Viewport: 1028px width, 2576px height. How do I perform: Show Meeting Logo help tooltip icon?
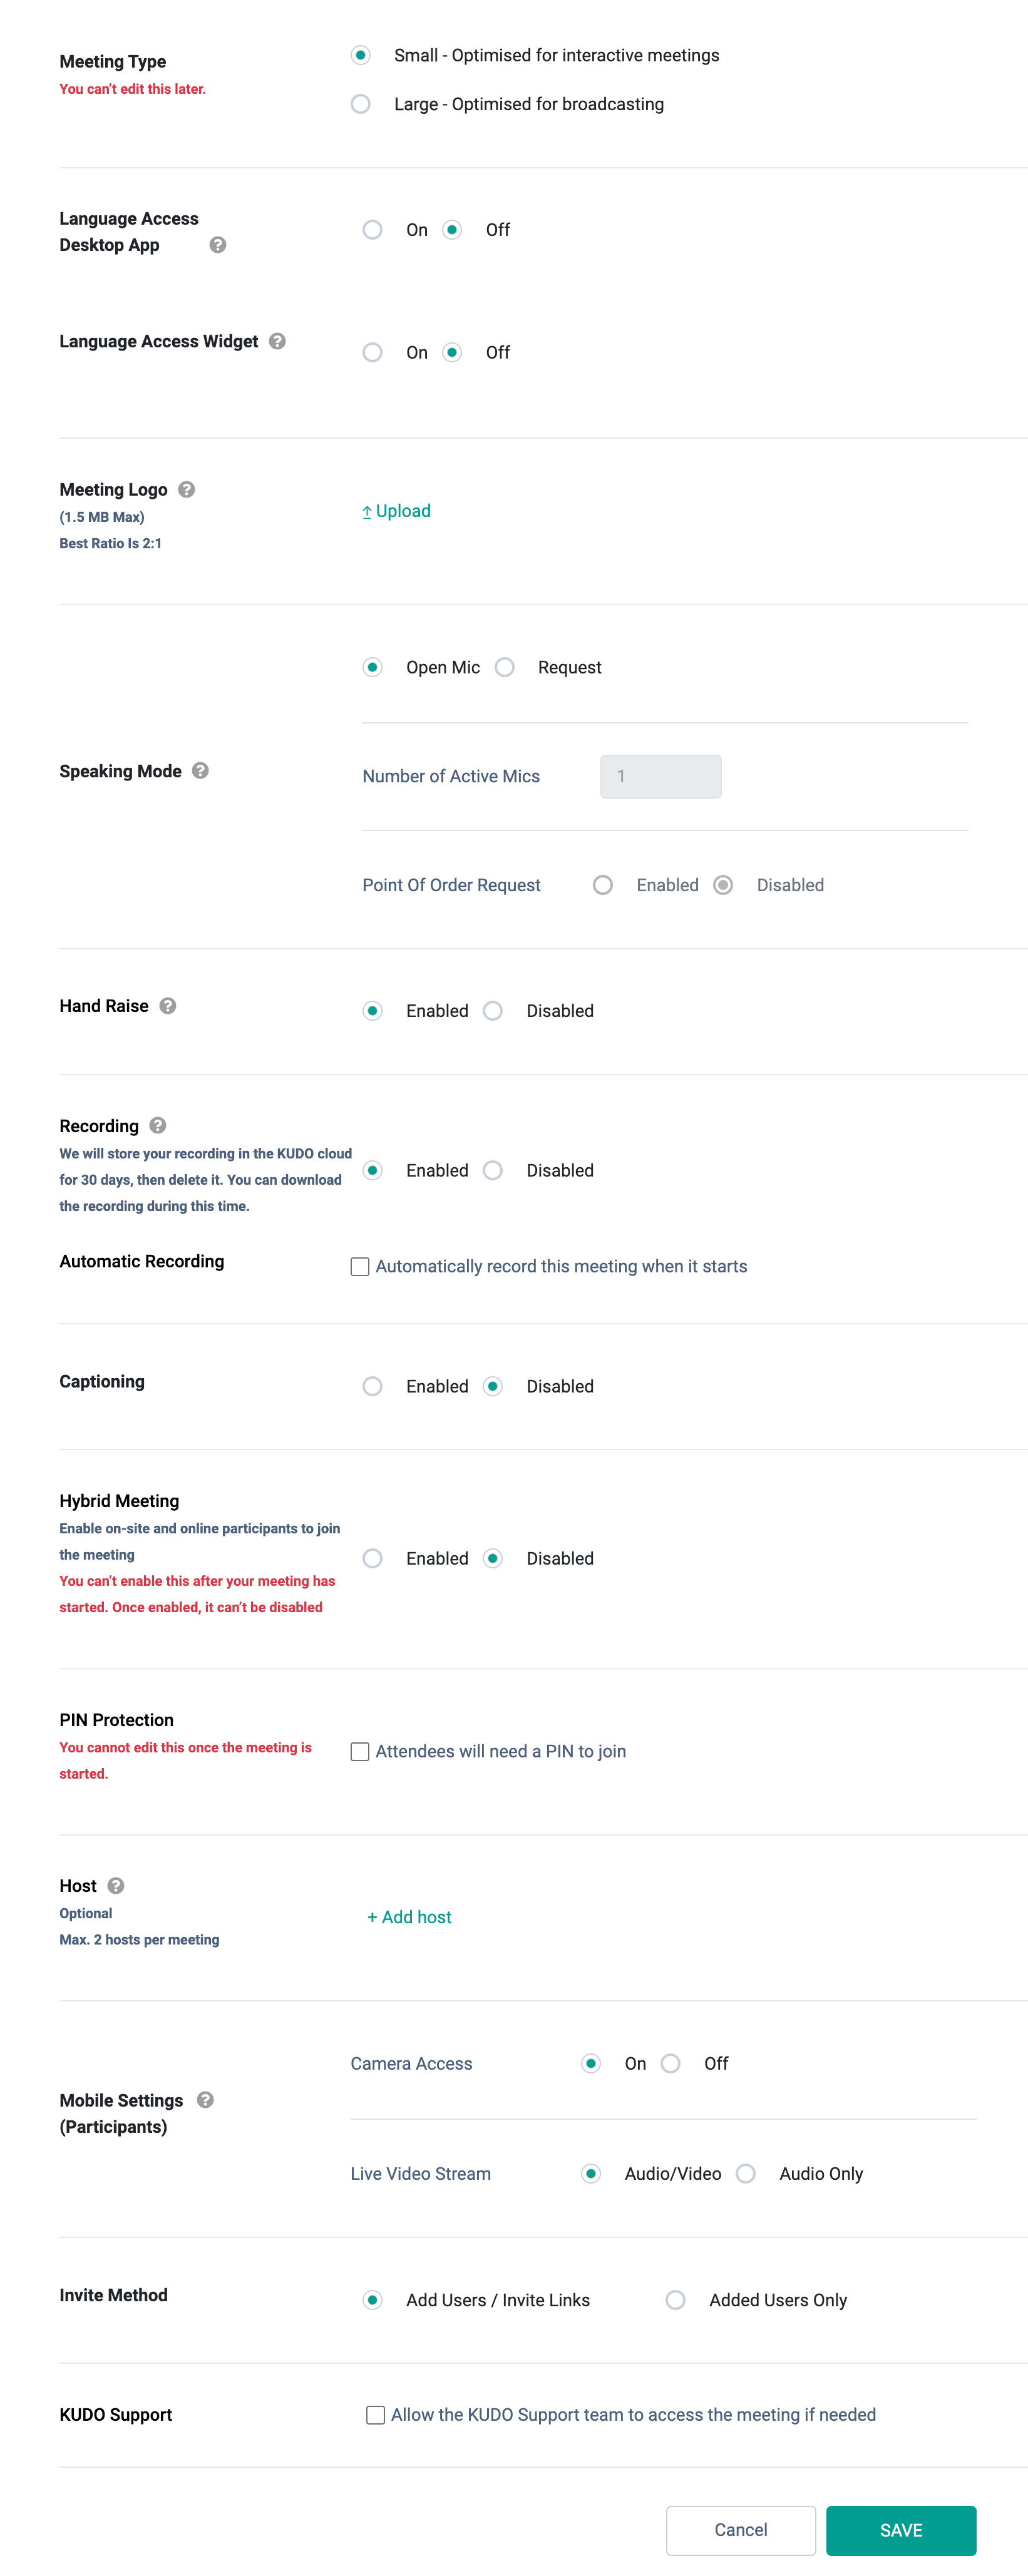click(186, 489)
